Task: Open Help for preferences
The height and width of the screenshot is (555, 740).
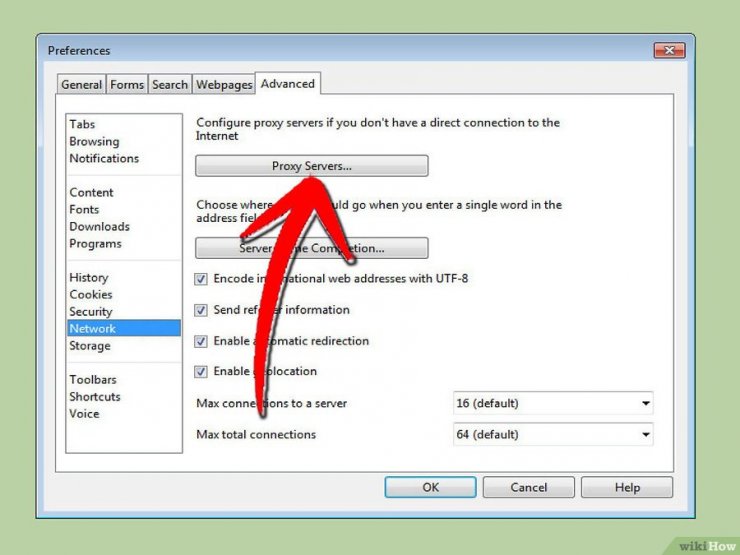Action: pyautogui.click(x=627, y=487)
